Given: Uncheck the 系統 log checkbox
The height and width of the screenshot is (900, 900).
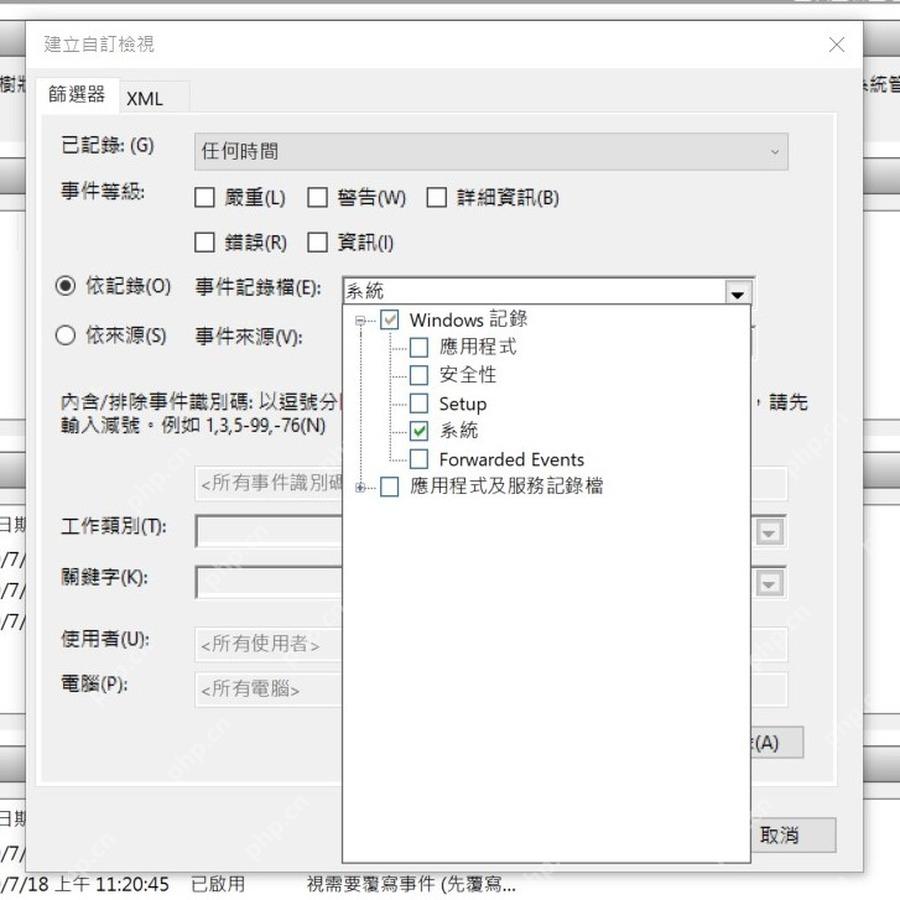Looking at the screenshot, I should (419, 431).
